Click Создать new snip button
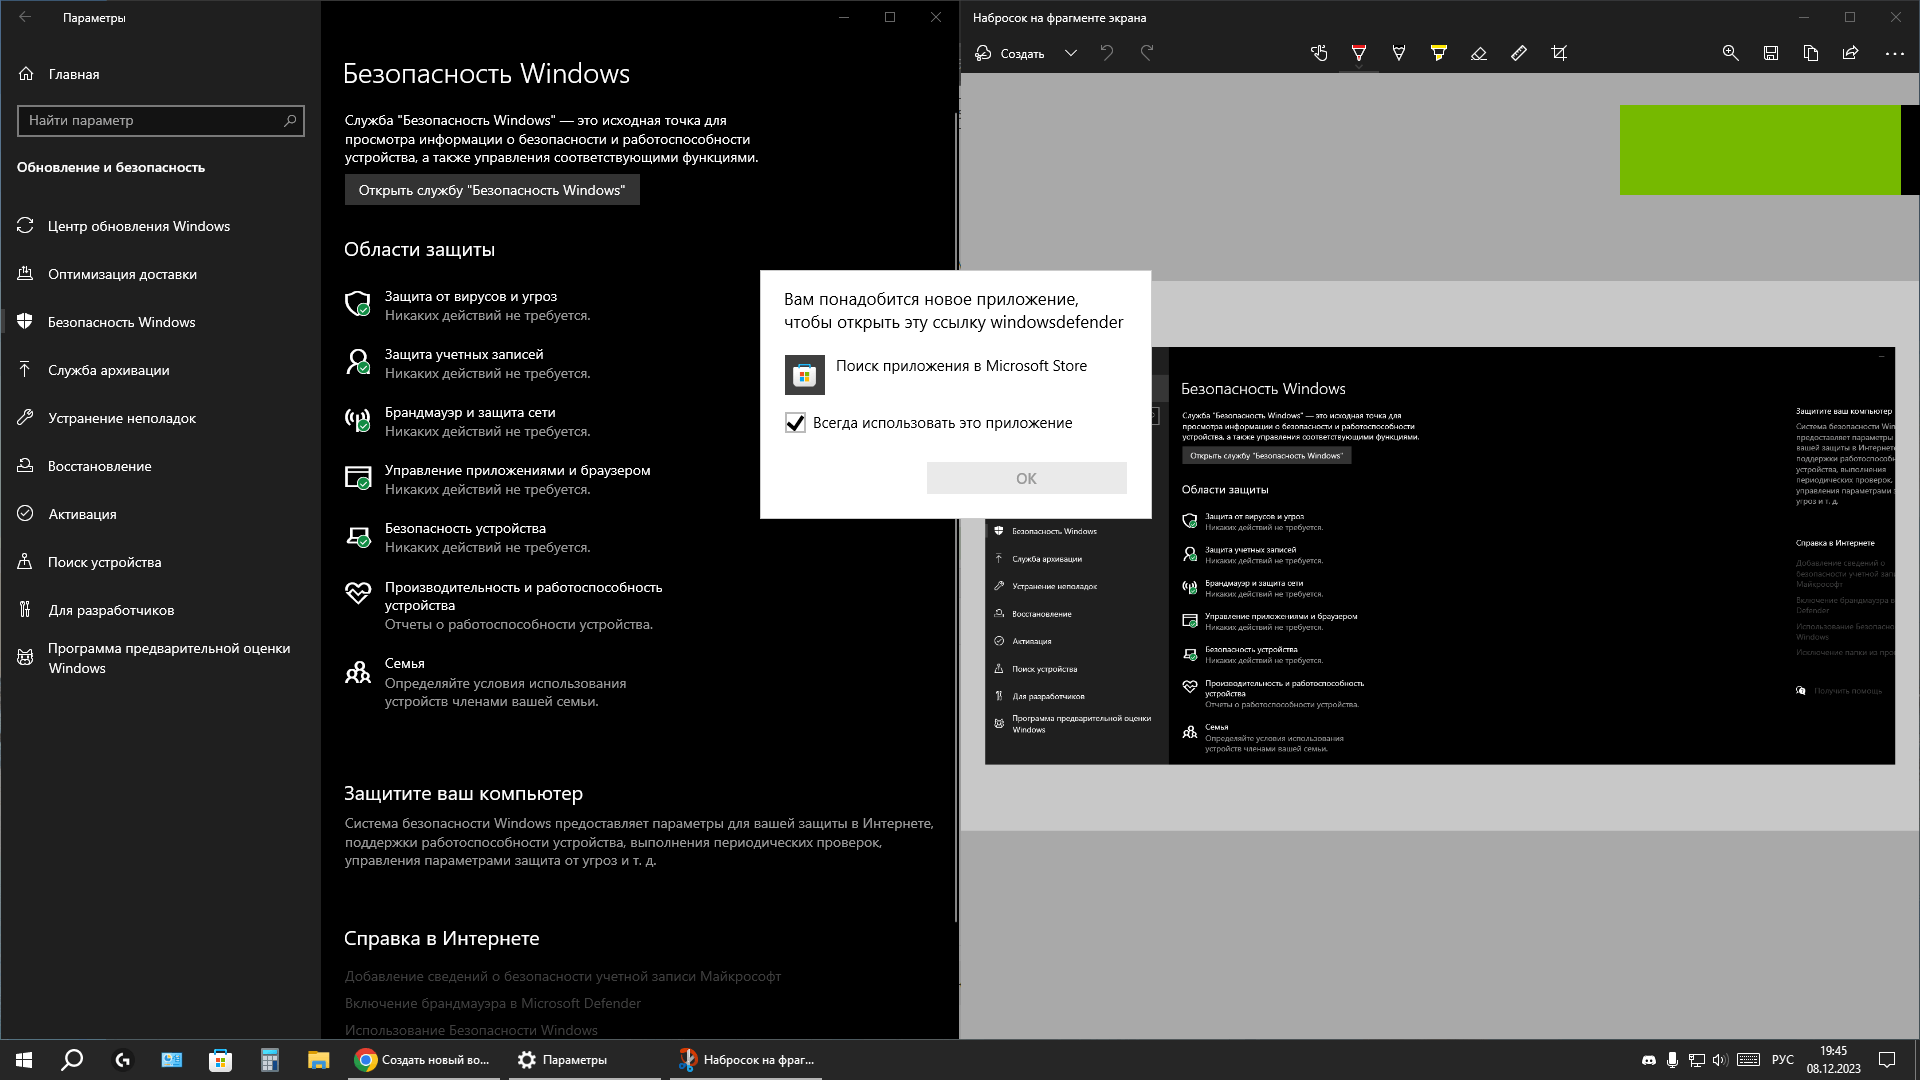 click(1010, 53)
